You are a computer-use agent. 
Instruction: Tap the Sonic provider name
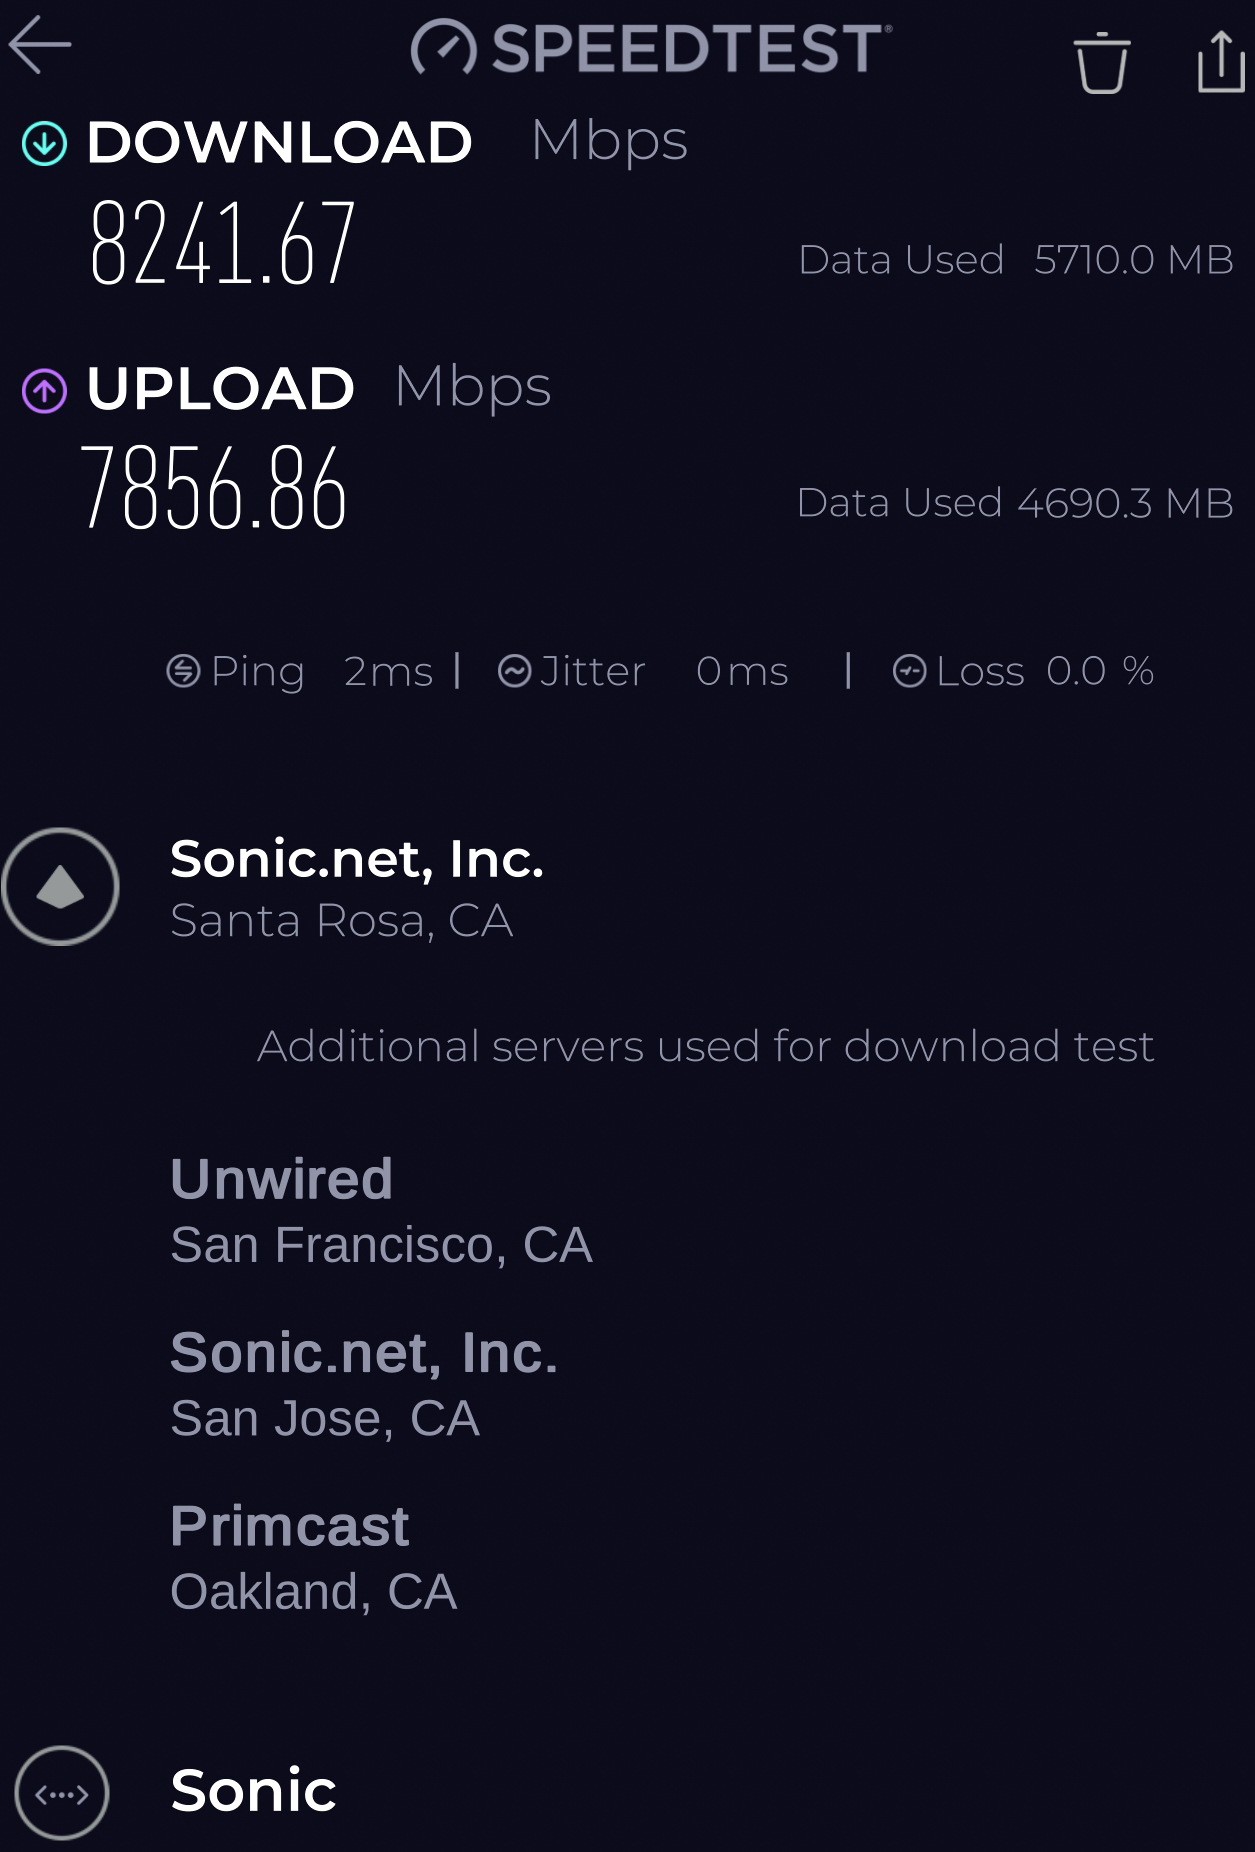click(x=253, y=1790)
